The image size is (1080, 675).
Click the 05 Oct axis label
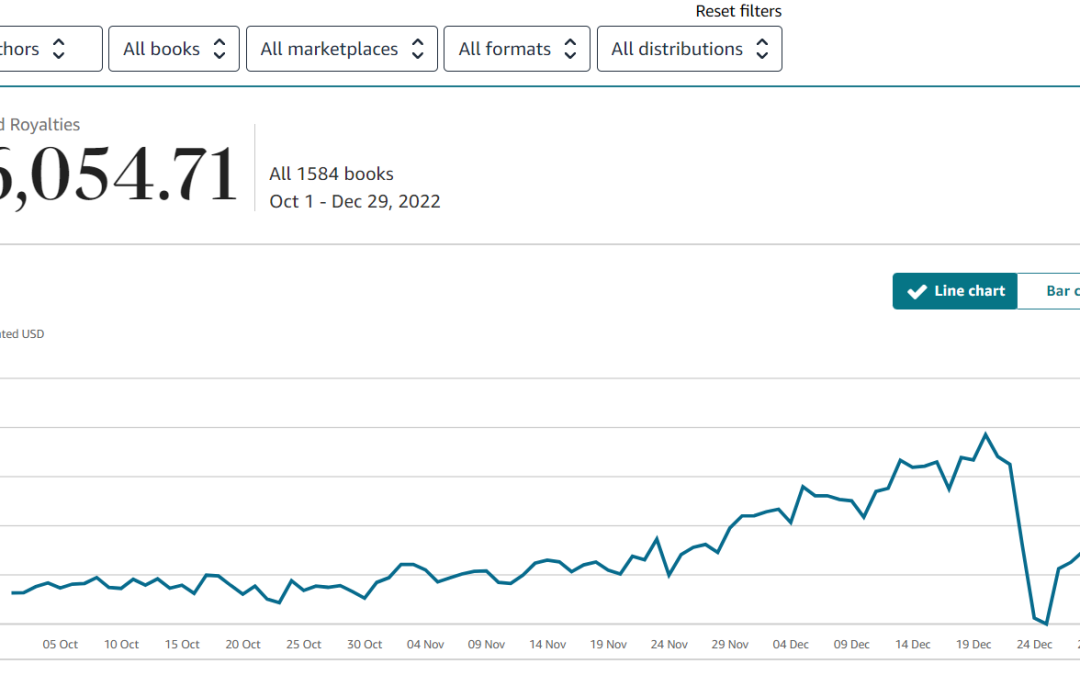click(59, 644)
